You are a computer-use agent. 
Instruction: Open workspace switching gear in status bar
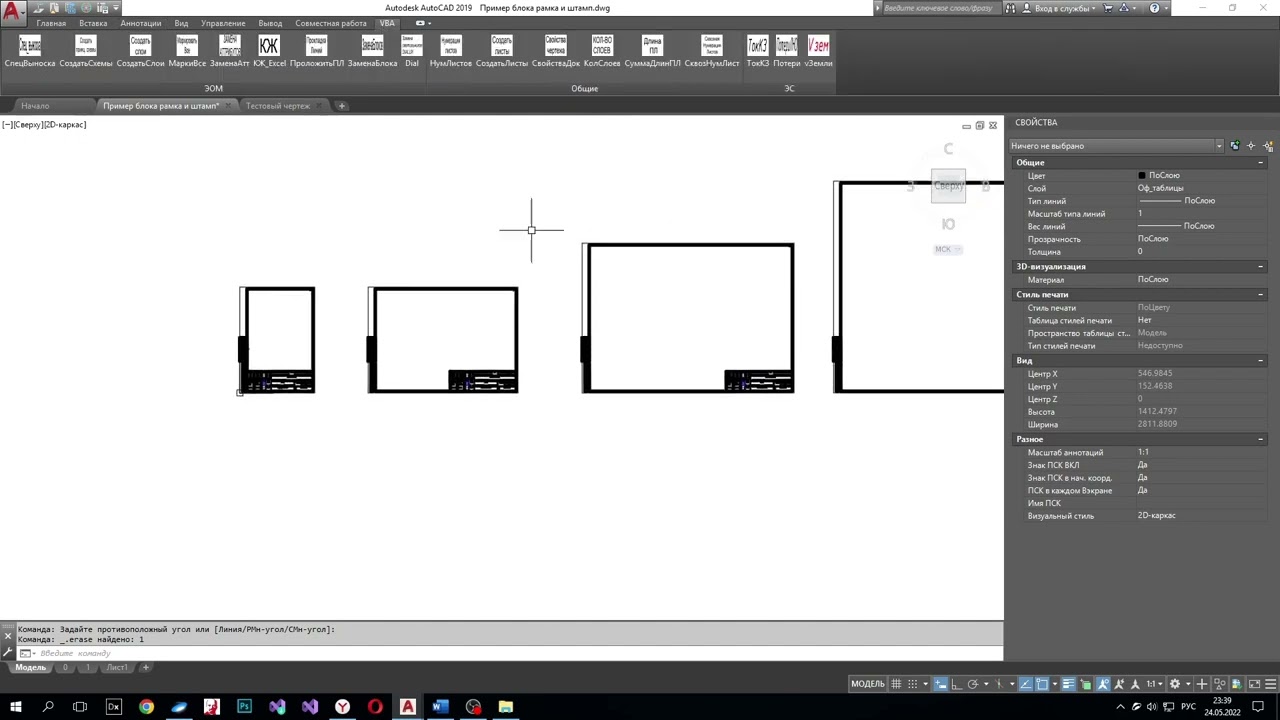pyautogui.click(x=1174, y=684)
